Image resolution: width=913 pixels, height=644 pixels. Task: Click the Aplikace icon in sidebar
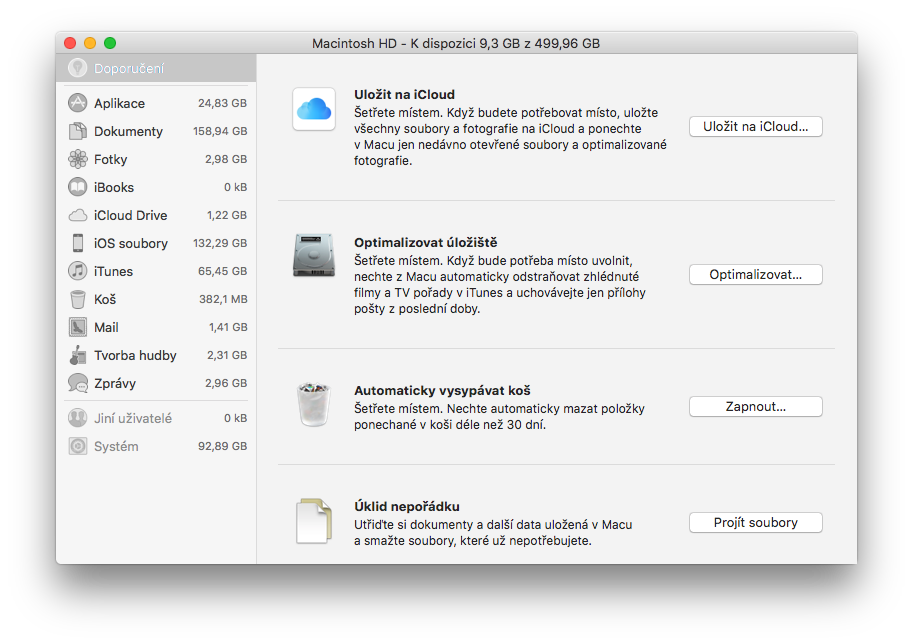[x=78, y=103]
